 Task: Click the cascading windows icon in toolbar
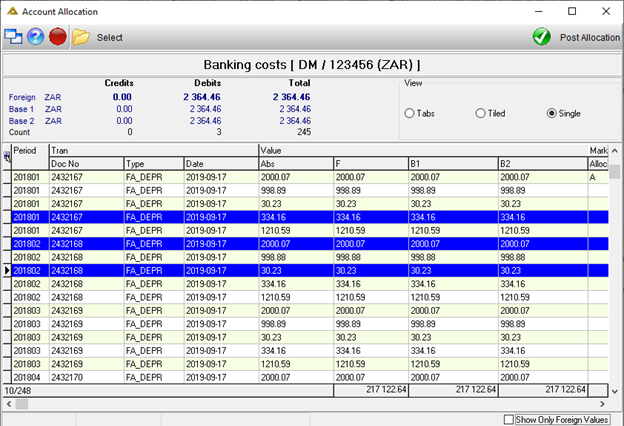point(13,37)
